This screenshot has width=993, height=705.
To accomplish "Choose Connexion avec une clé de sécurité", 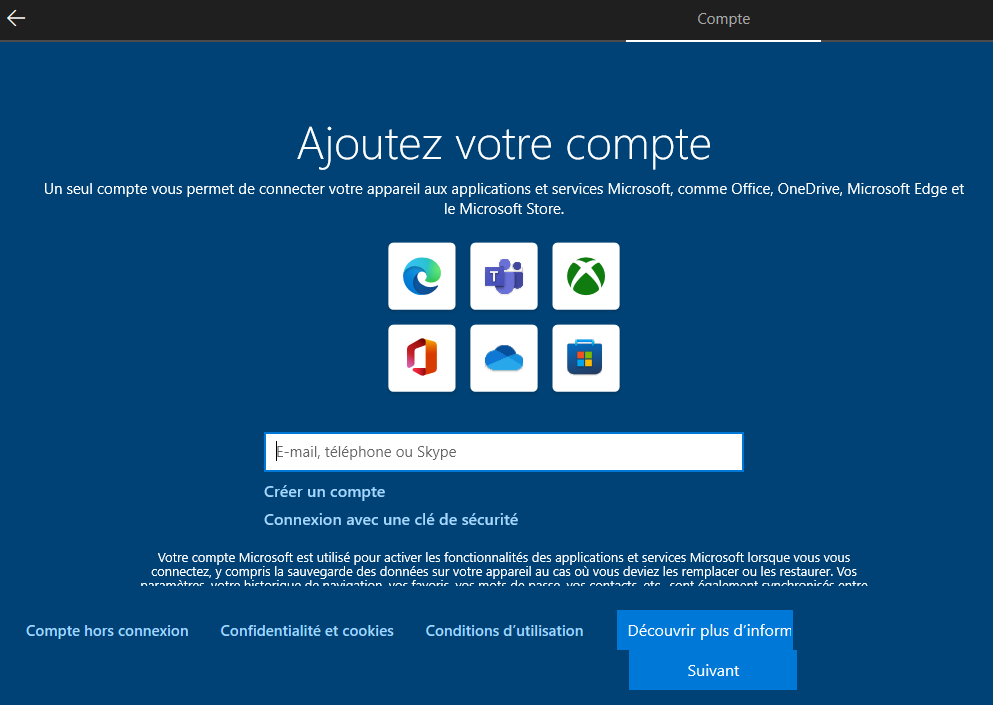I will click(x=391, y=520).
